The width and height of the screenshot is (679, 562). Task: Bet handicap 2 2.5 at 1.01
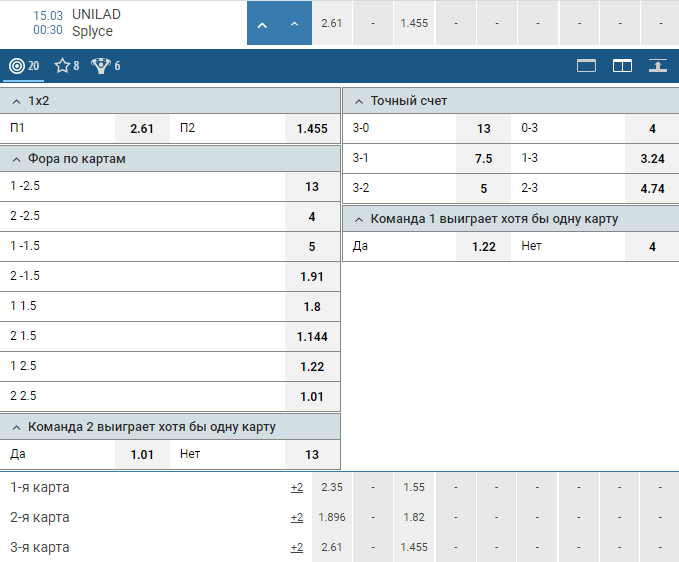tap(312, 396)
